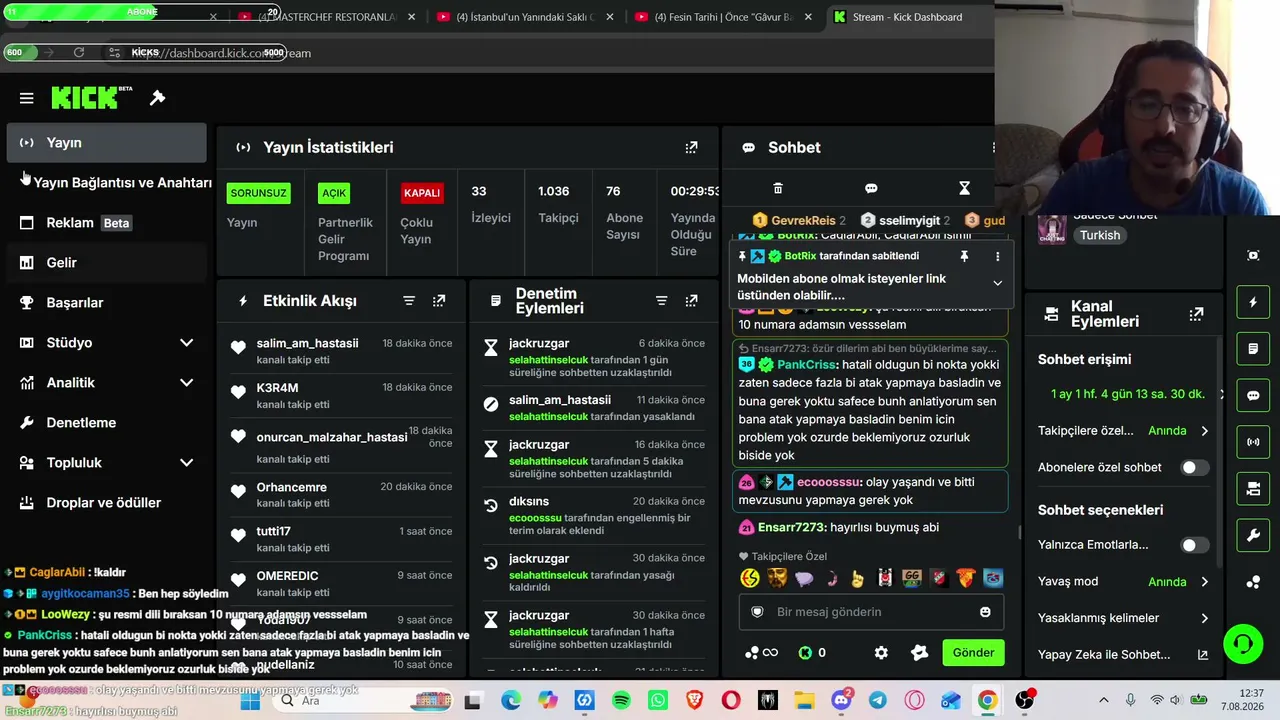The width and height of the screenshot is (1280, 720).
Task: Open the Başarılar sidebar item
Action: click(106, 303)
